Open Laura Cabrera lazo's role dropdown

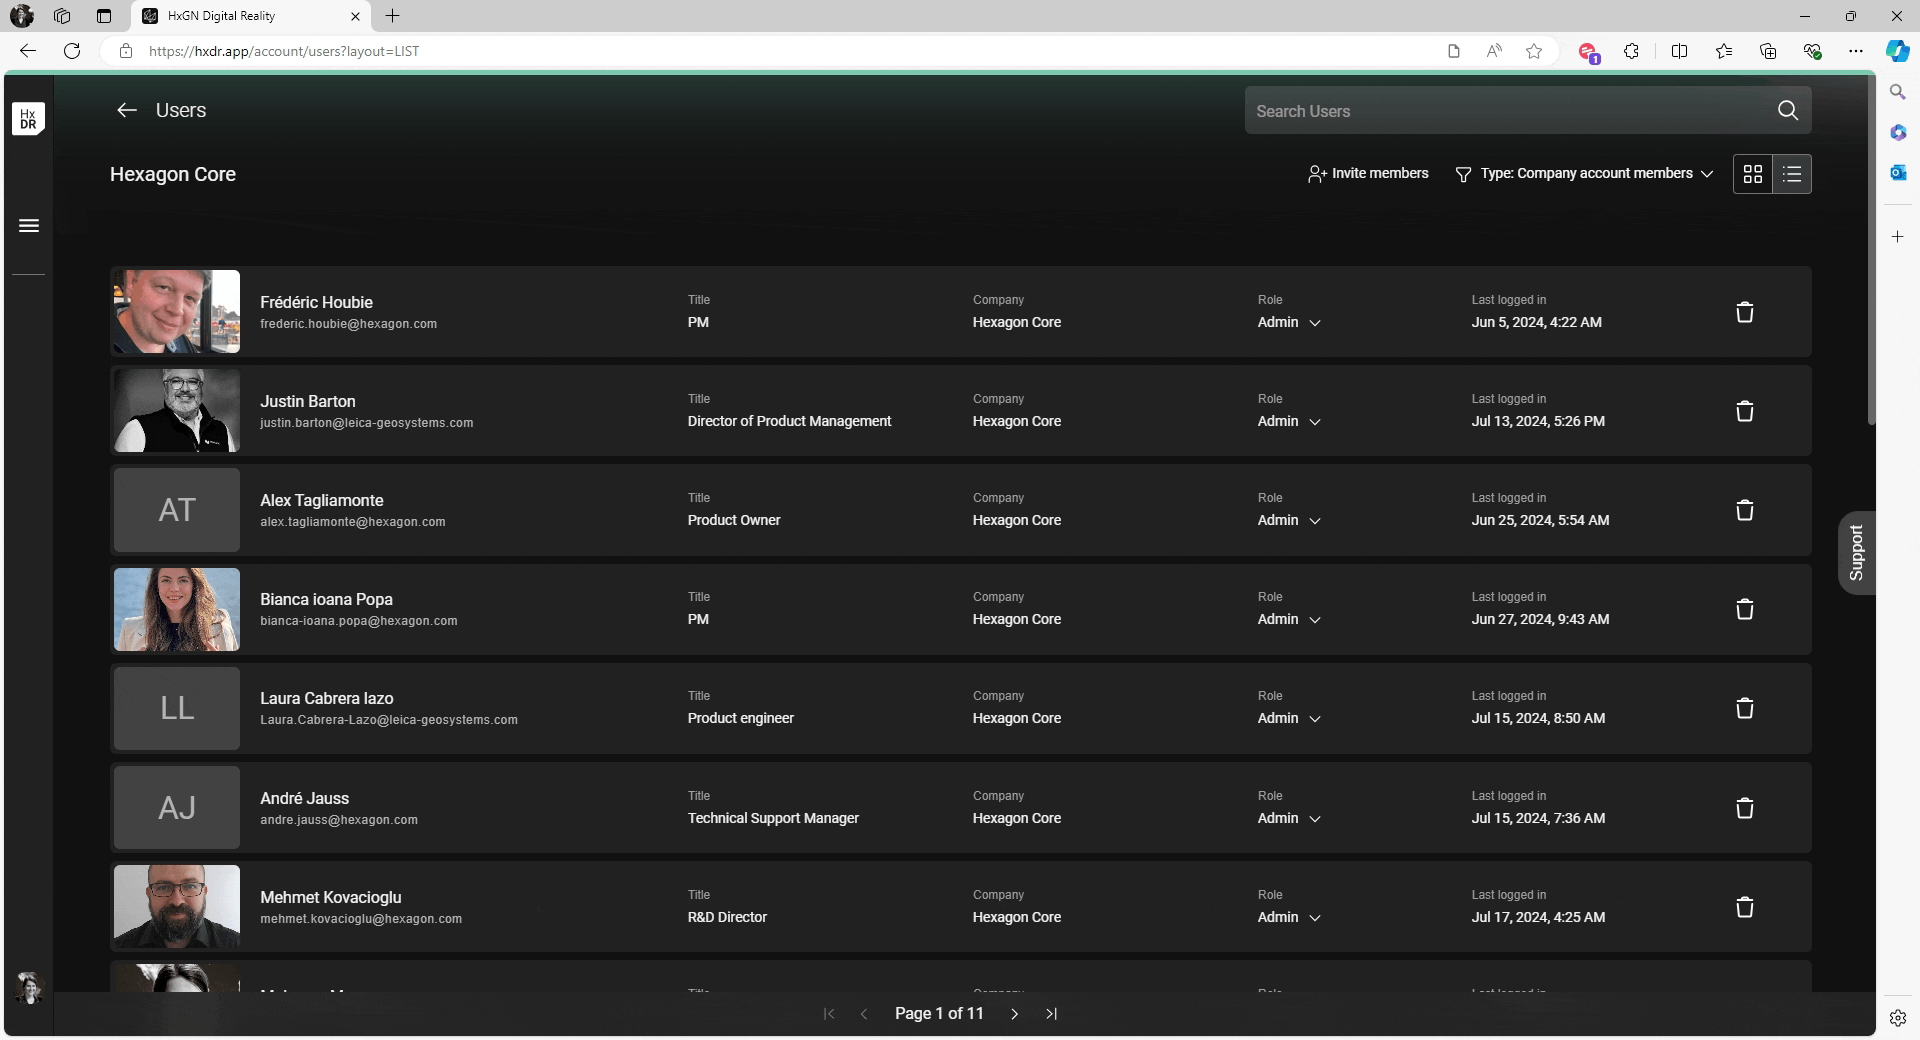coord(1288,719)
